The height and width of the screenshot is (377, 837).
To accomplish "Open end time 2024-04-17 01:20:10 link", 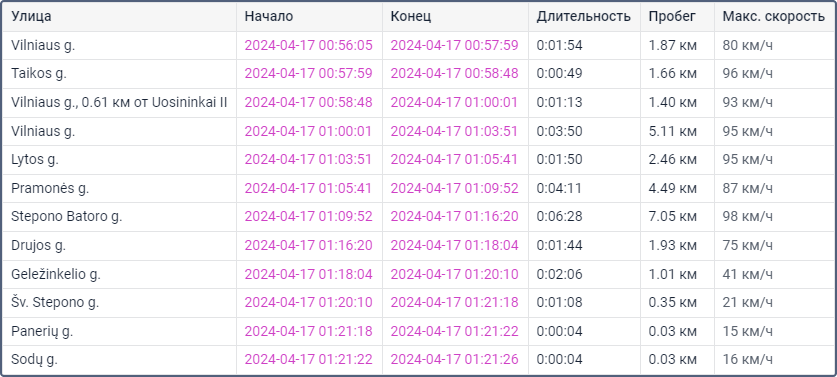I will coord(454,274).
